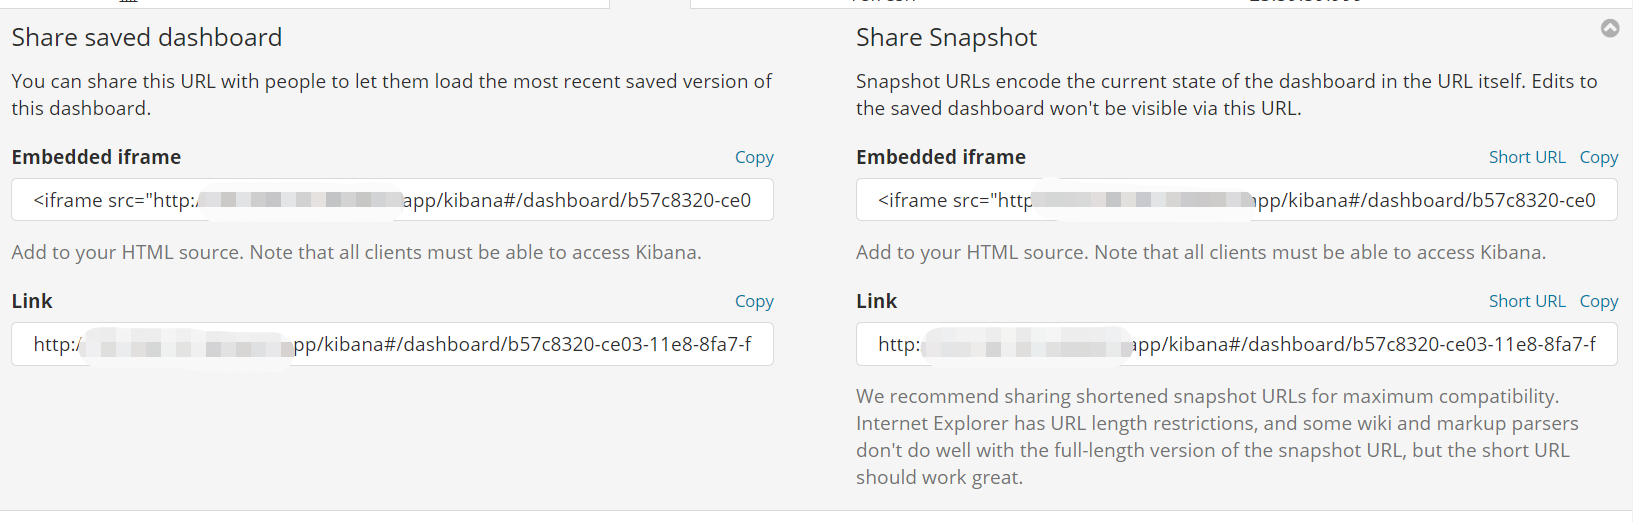The image size is (1633, 522).
Task: Click into the snapshot link URL field
Action: click(1236, 344)
